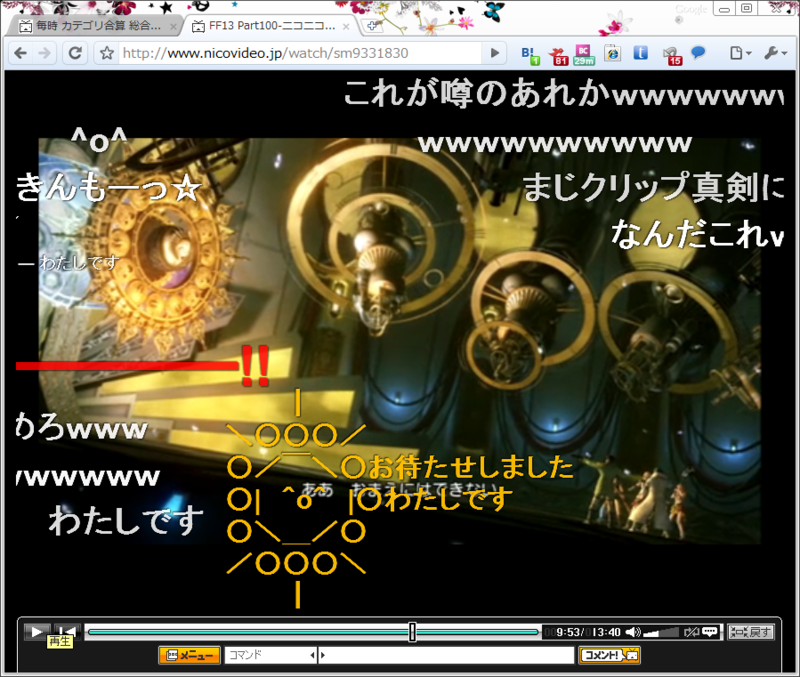Maximize the browser window
This screenshot has width=800, height=677.
click(746, 9)
